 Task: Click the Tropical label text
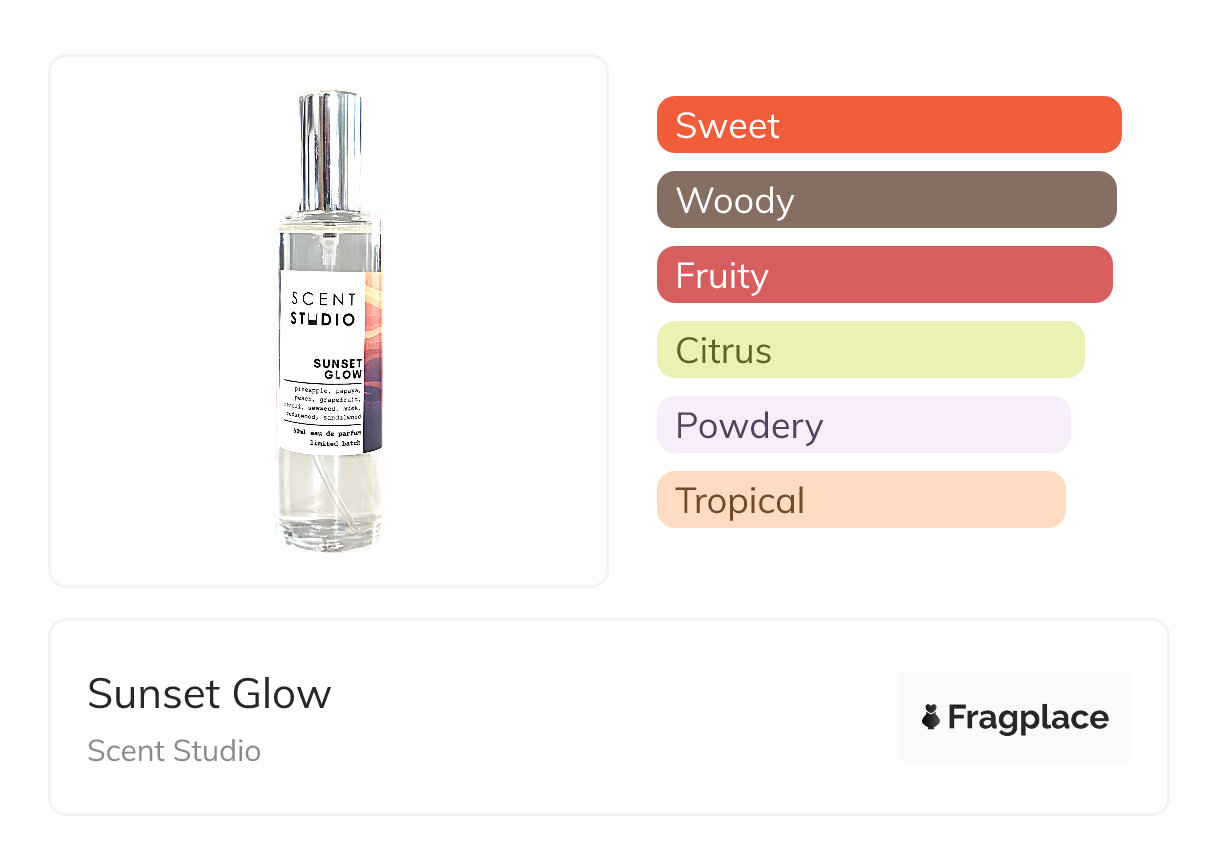739,500
